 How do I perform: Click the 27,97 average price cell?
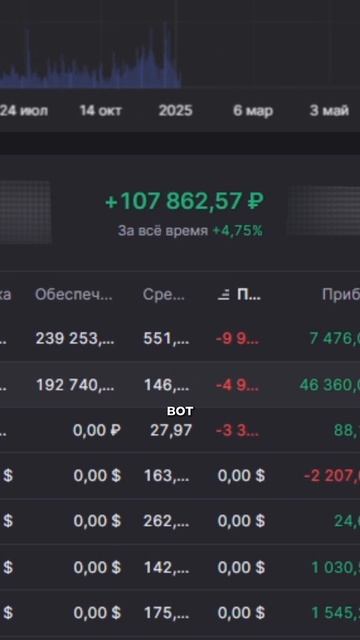171,431
